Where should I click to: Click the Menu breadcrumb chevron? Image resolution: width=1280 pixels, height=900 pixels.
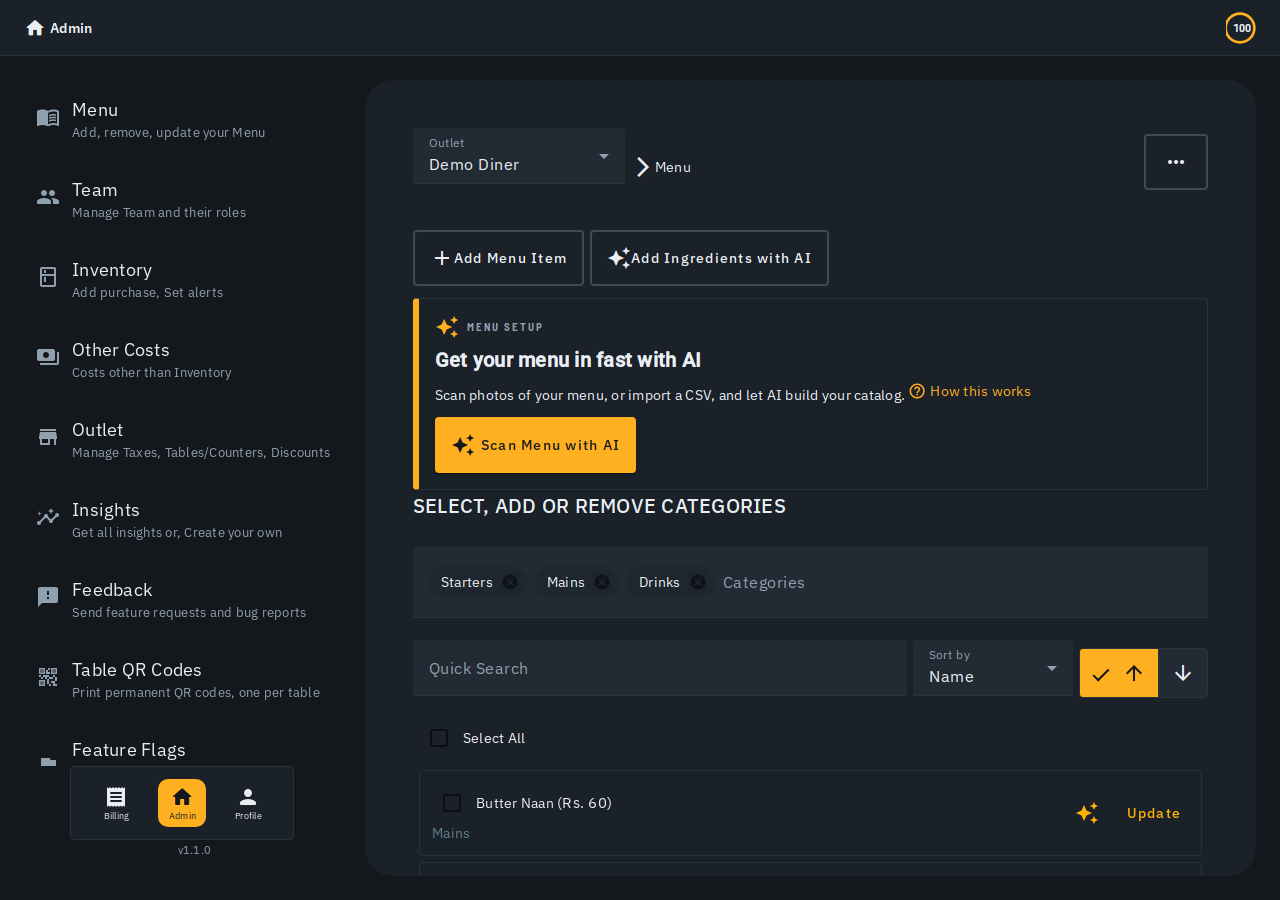point(643,167)
